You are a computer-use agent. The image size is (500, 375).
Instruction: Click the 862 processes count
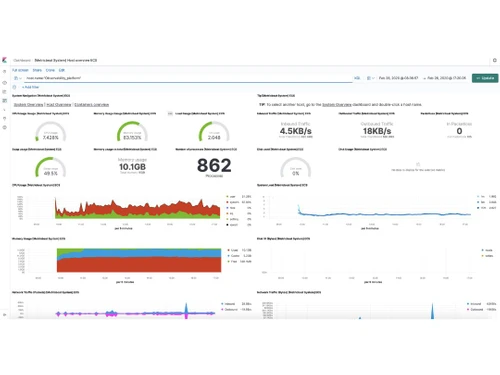pos(214,165)
